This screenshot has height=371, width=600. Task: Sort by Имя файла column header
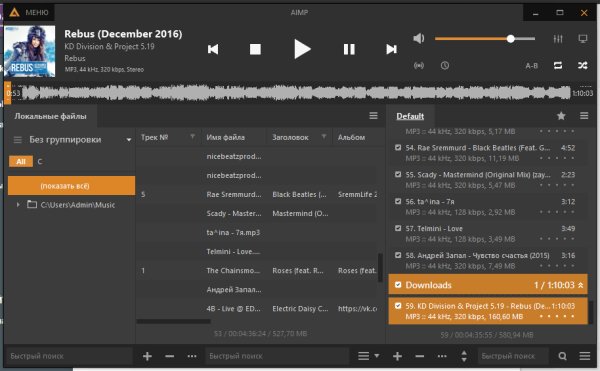[x=226, y=137]
